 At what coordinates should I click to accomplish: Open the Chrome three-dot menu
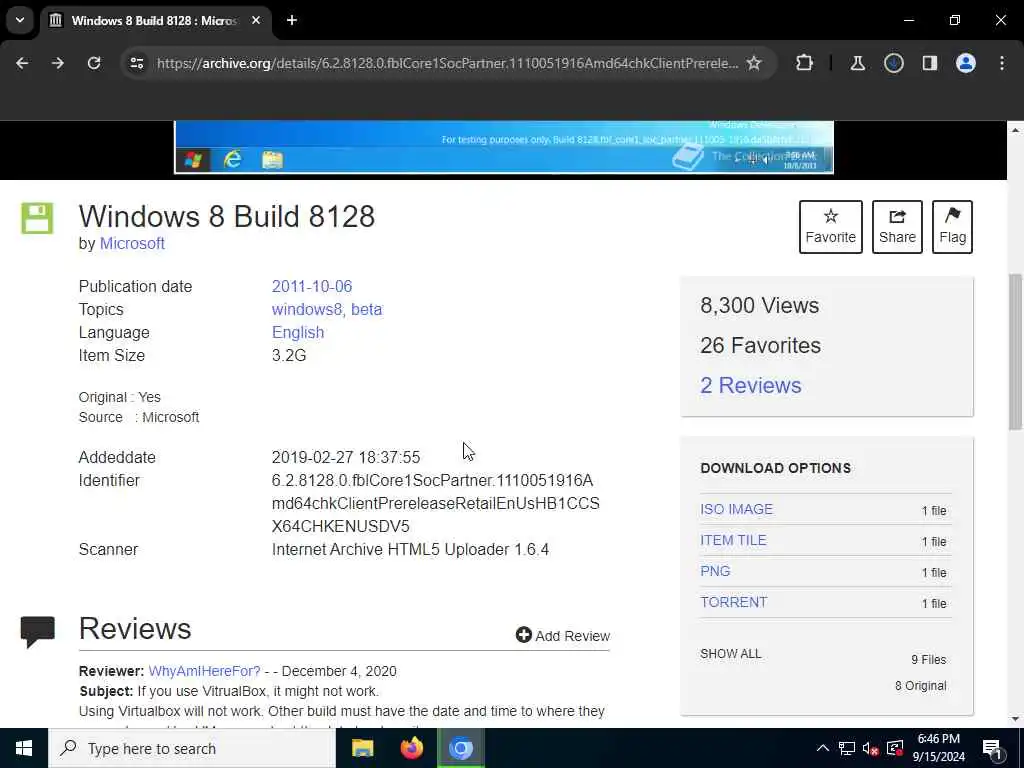pyautogui.click(x=1002, y=63)
